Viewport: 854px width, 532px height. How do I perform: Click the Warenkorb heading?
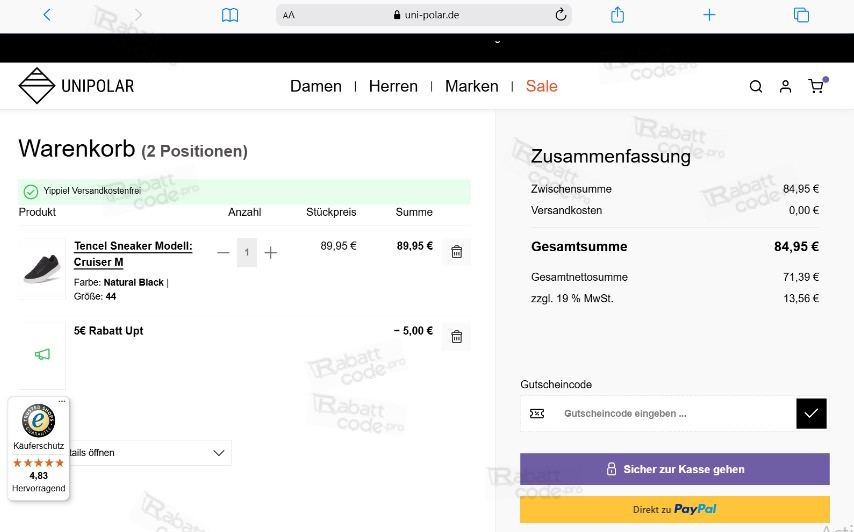pos(77,148)
